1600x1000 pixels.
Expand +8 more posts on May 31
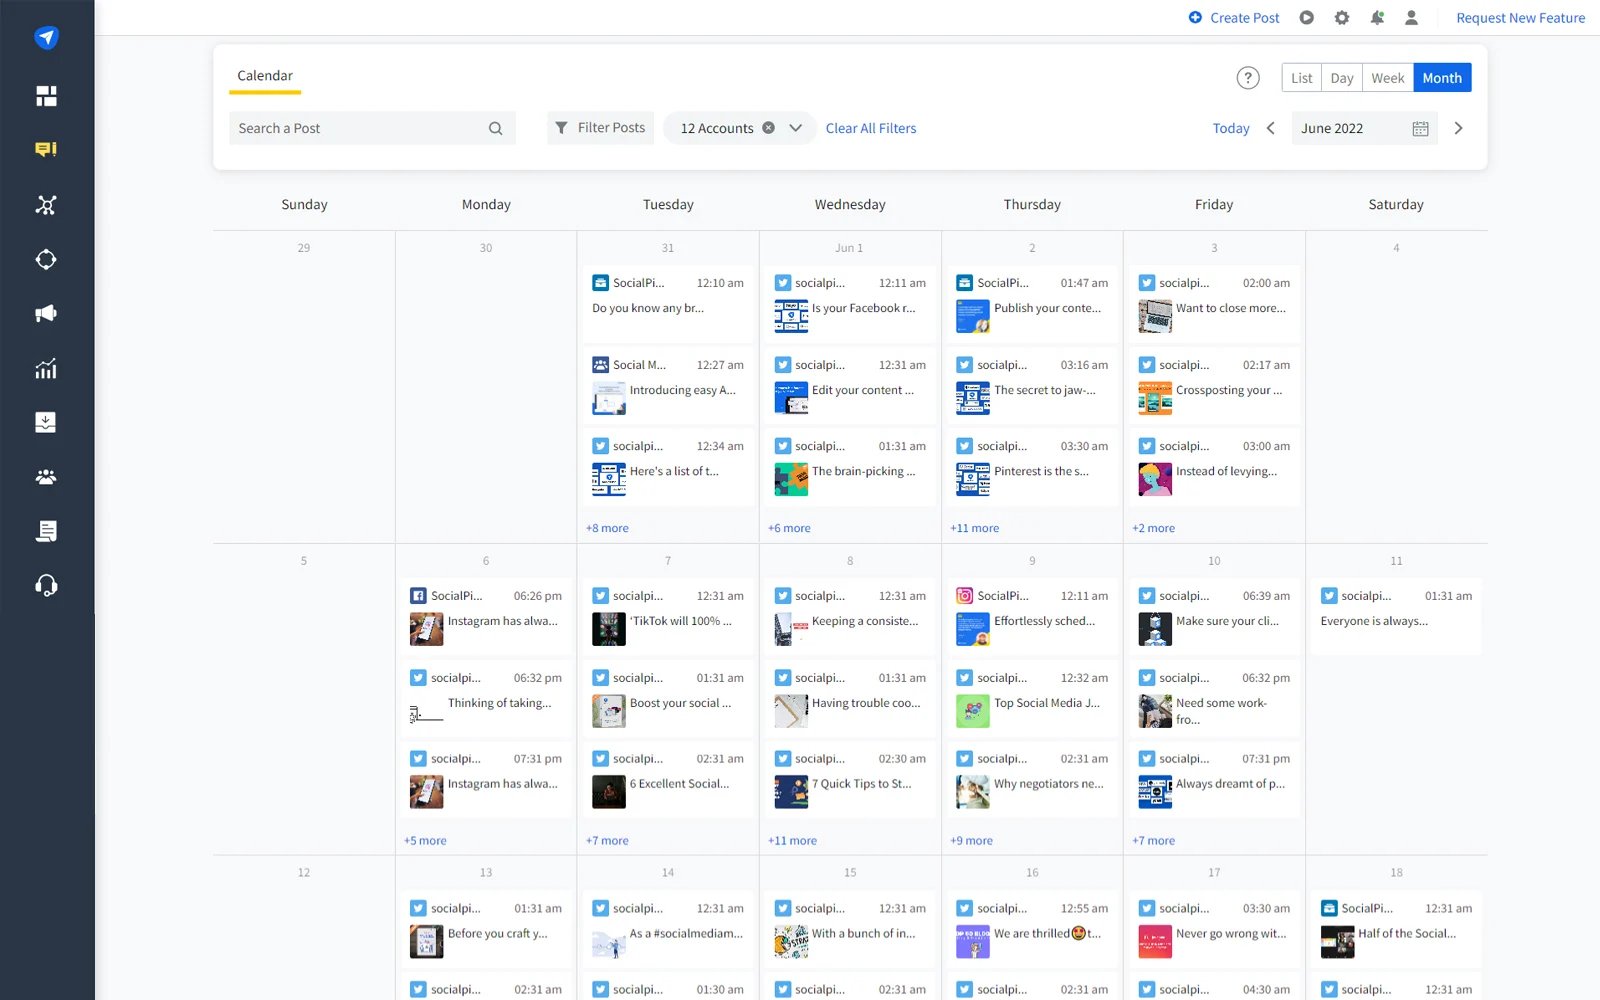coord(607,527)
